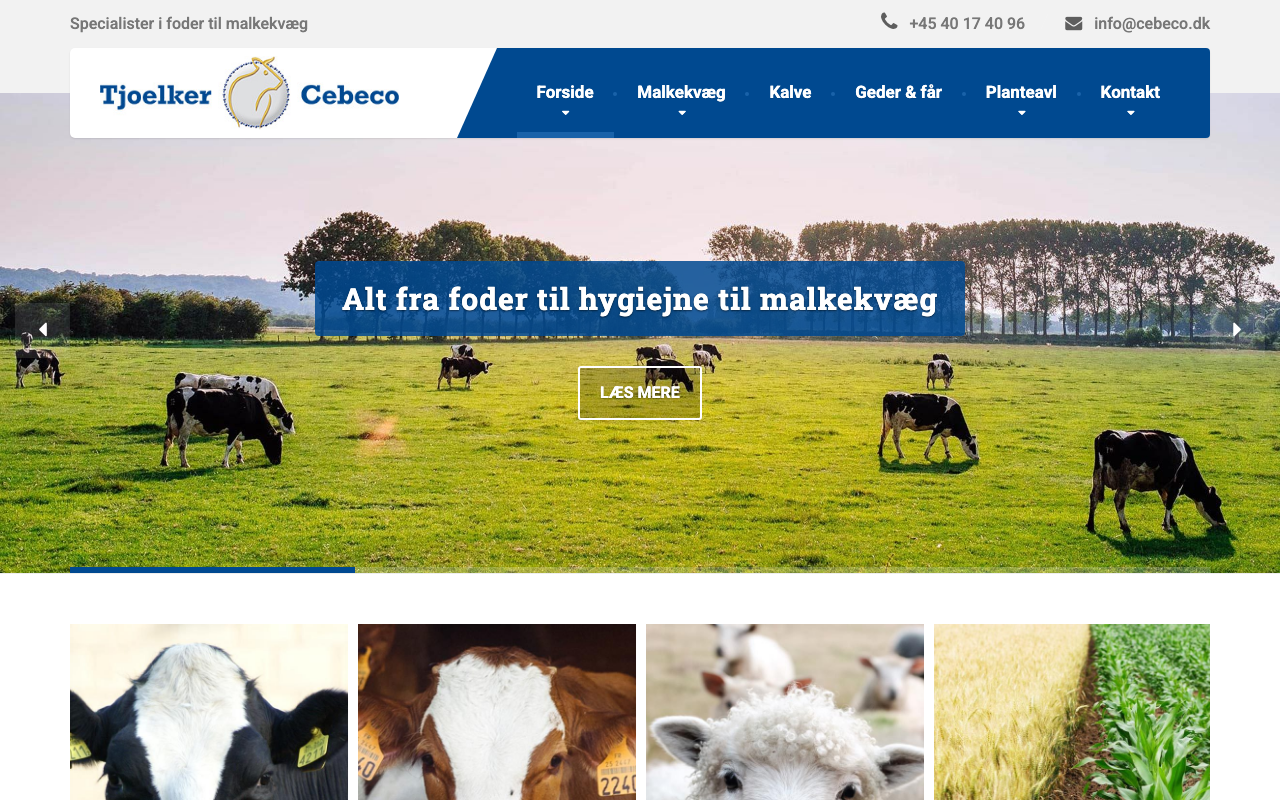Expand the Kontakt dropdown caret
The height and width of the screenshot is (800, 1280).
1130,113
